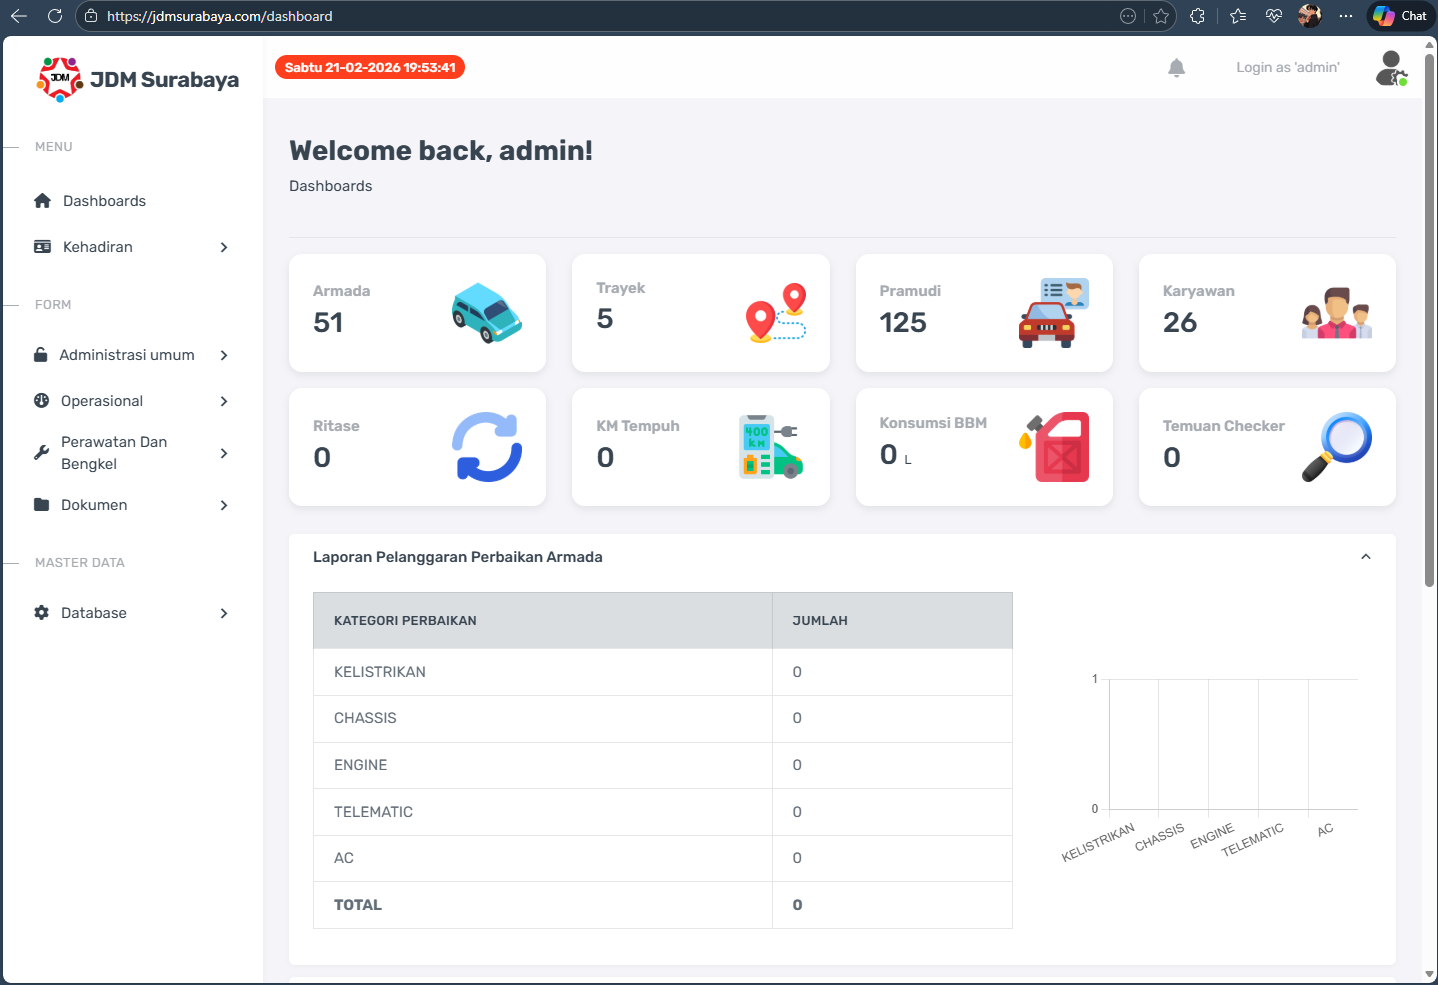Click the Pramudi summary card
Screen dimensions: 1438x985
(x=983, y=313)
